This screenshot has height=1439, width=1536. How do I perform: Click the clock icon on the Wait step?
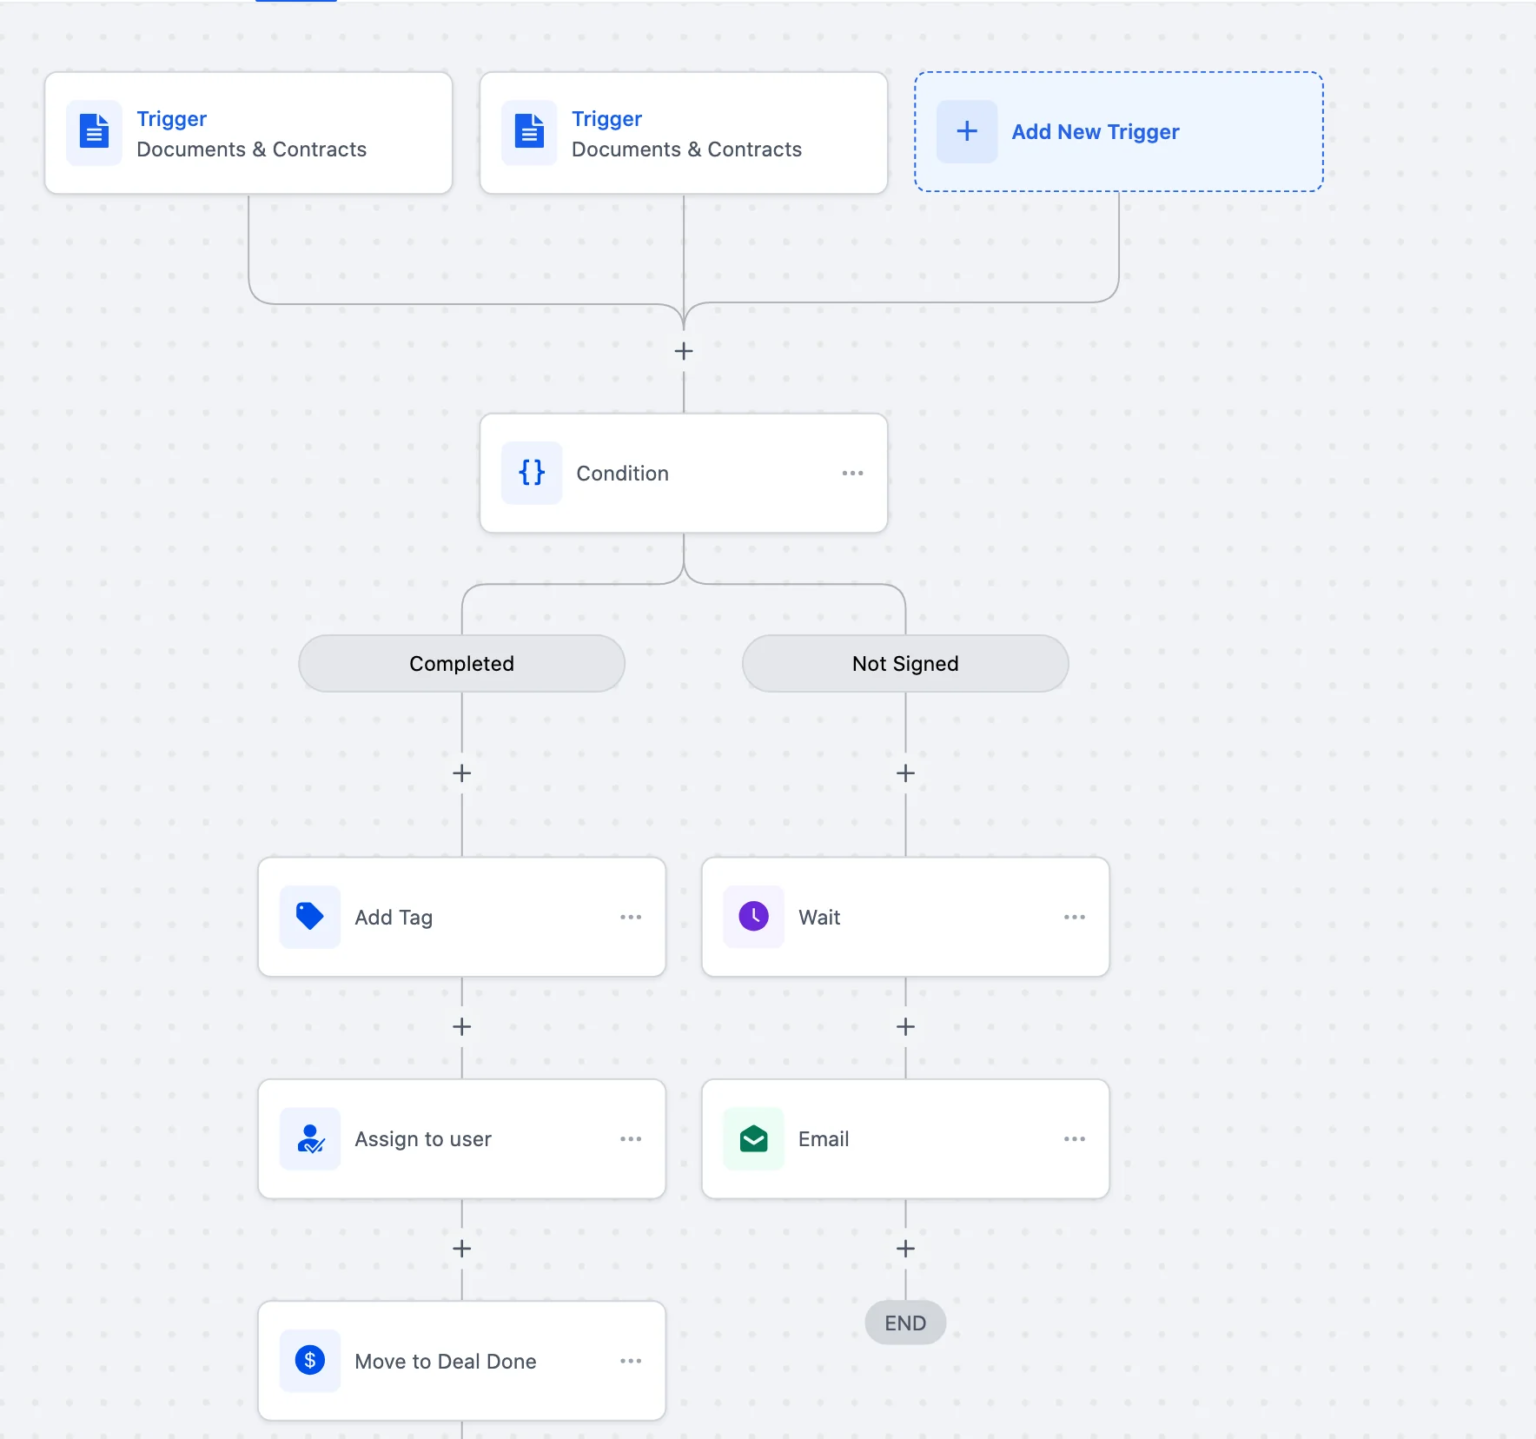[753, 917]
